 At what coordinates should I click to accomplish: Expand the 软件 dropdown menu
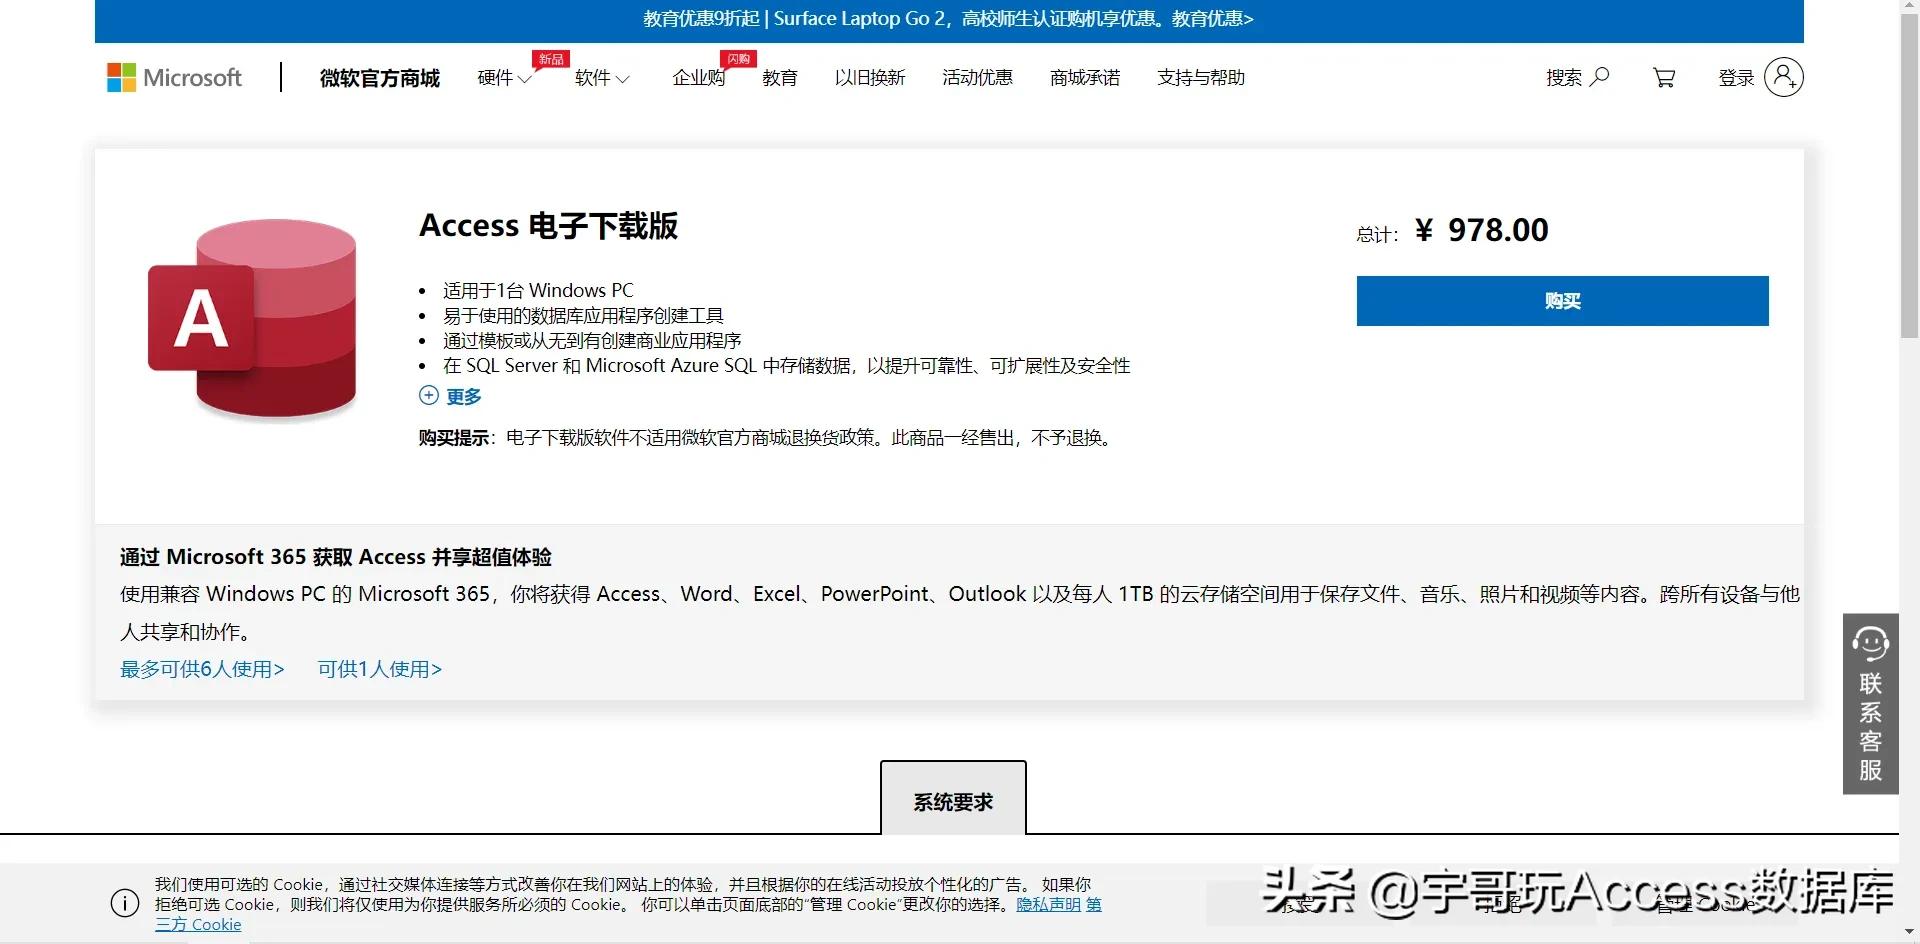point(601,78)
